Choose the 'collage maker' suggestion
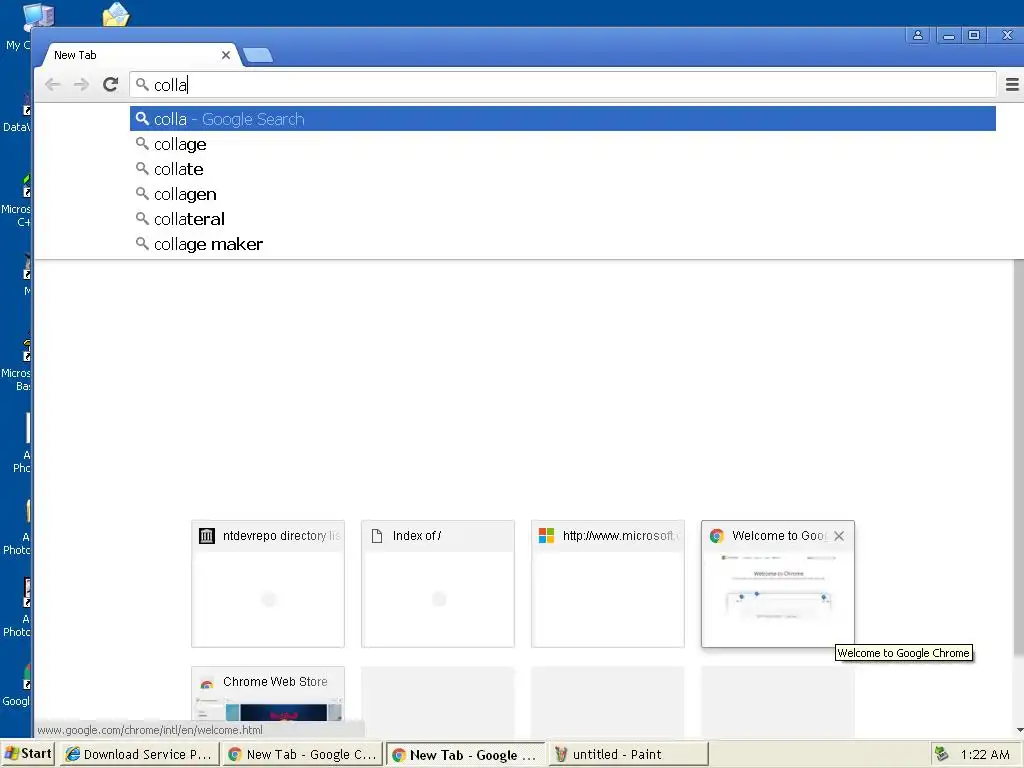The image size is (1024, 768). [x=563, y=244]
